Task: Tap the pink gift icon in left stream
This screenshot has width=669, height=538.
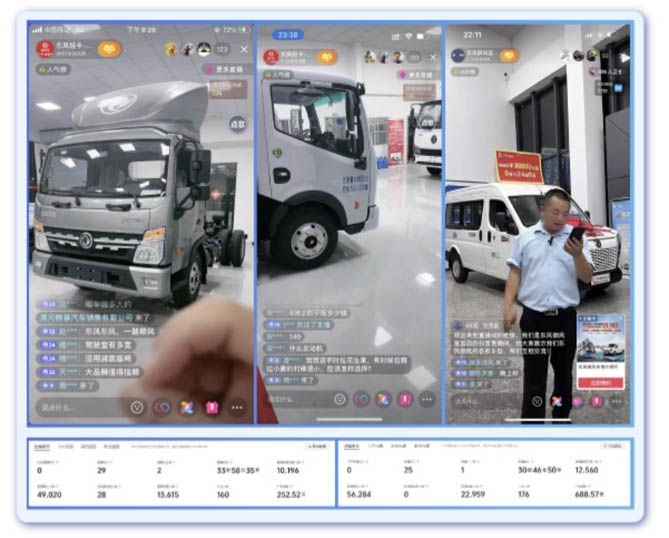Action: 212,408
